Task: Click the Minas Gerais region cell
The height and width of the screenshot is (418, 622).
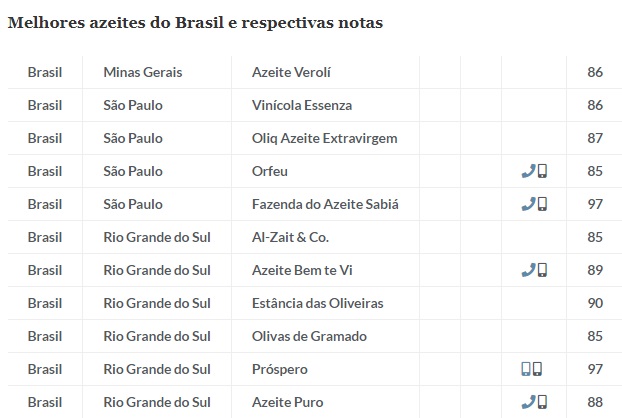Action: coord(143,72)
